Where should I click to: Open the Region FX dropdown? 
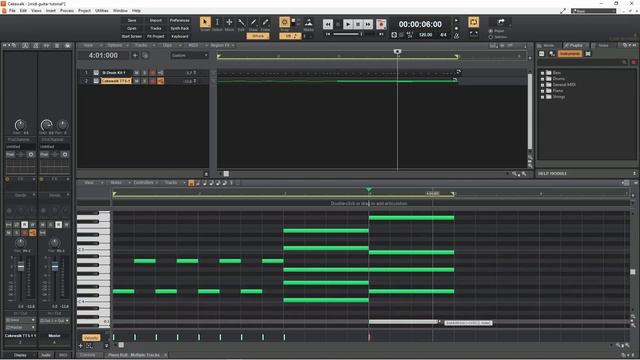(x=222, y=45)
